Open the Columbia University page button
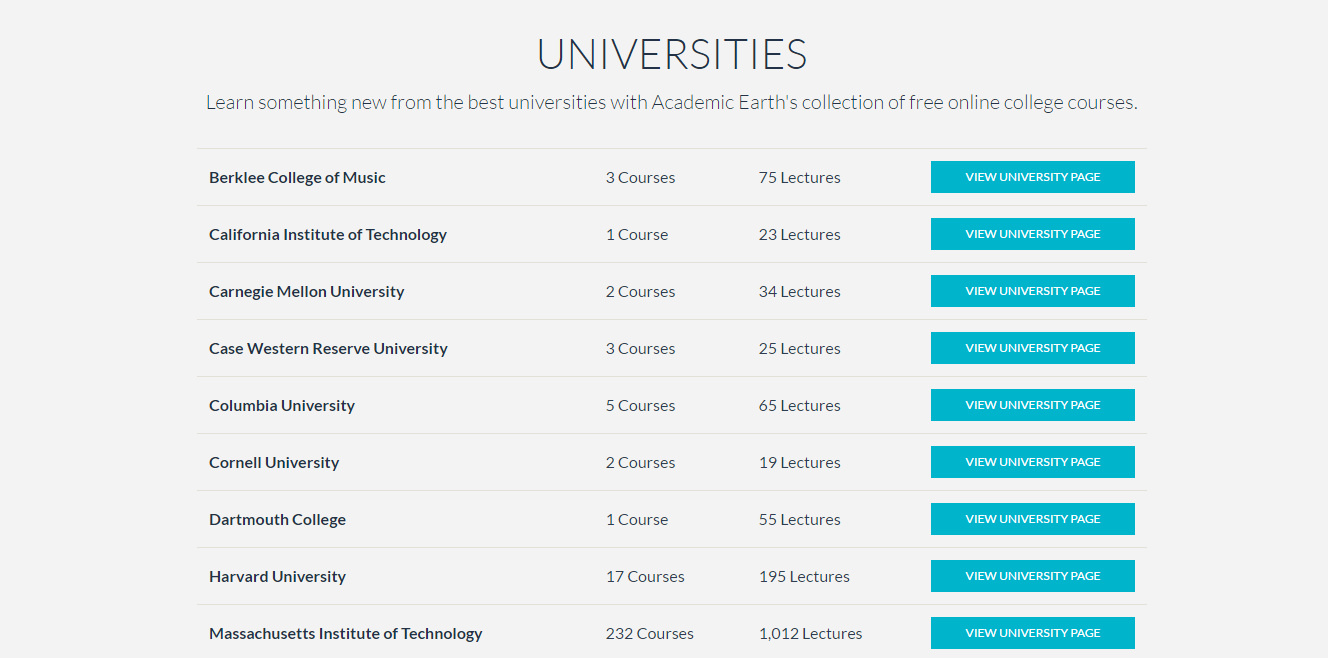Image resolution: width=1328 pixels, height=658 pixels. tap(1032, 405)
